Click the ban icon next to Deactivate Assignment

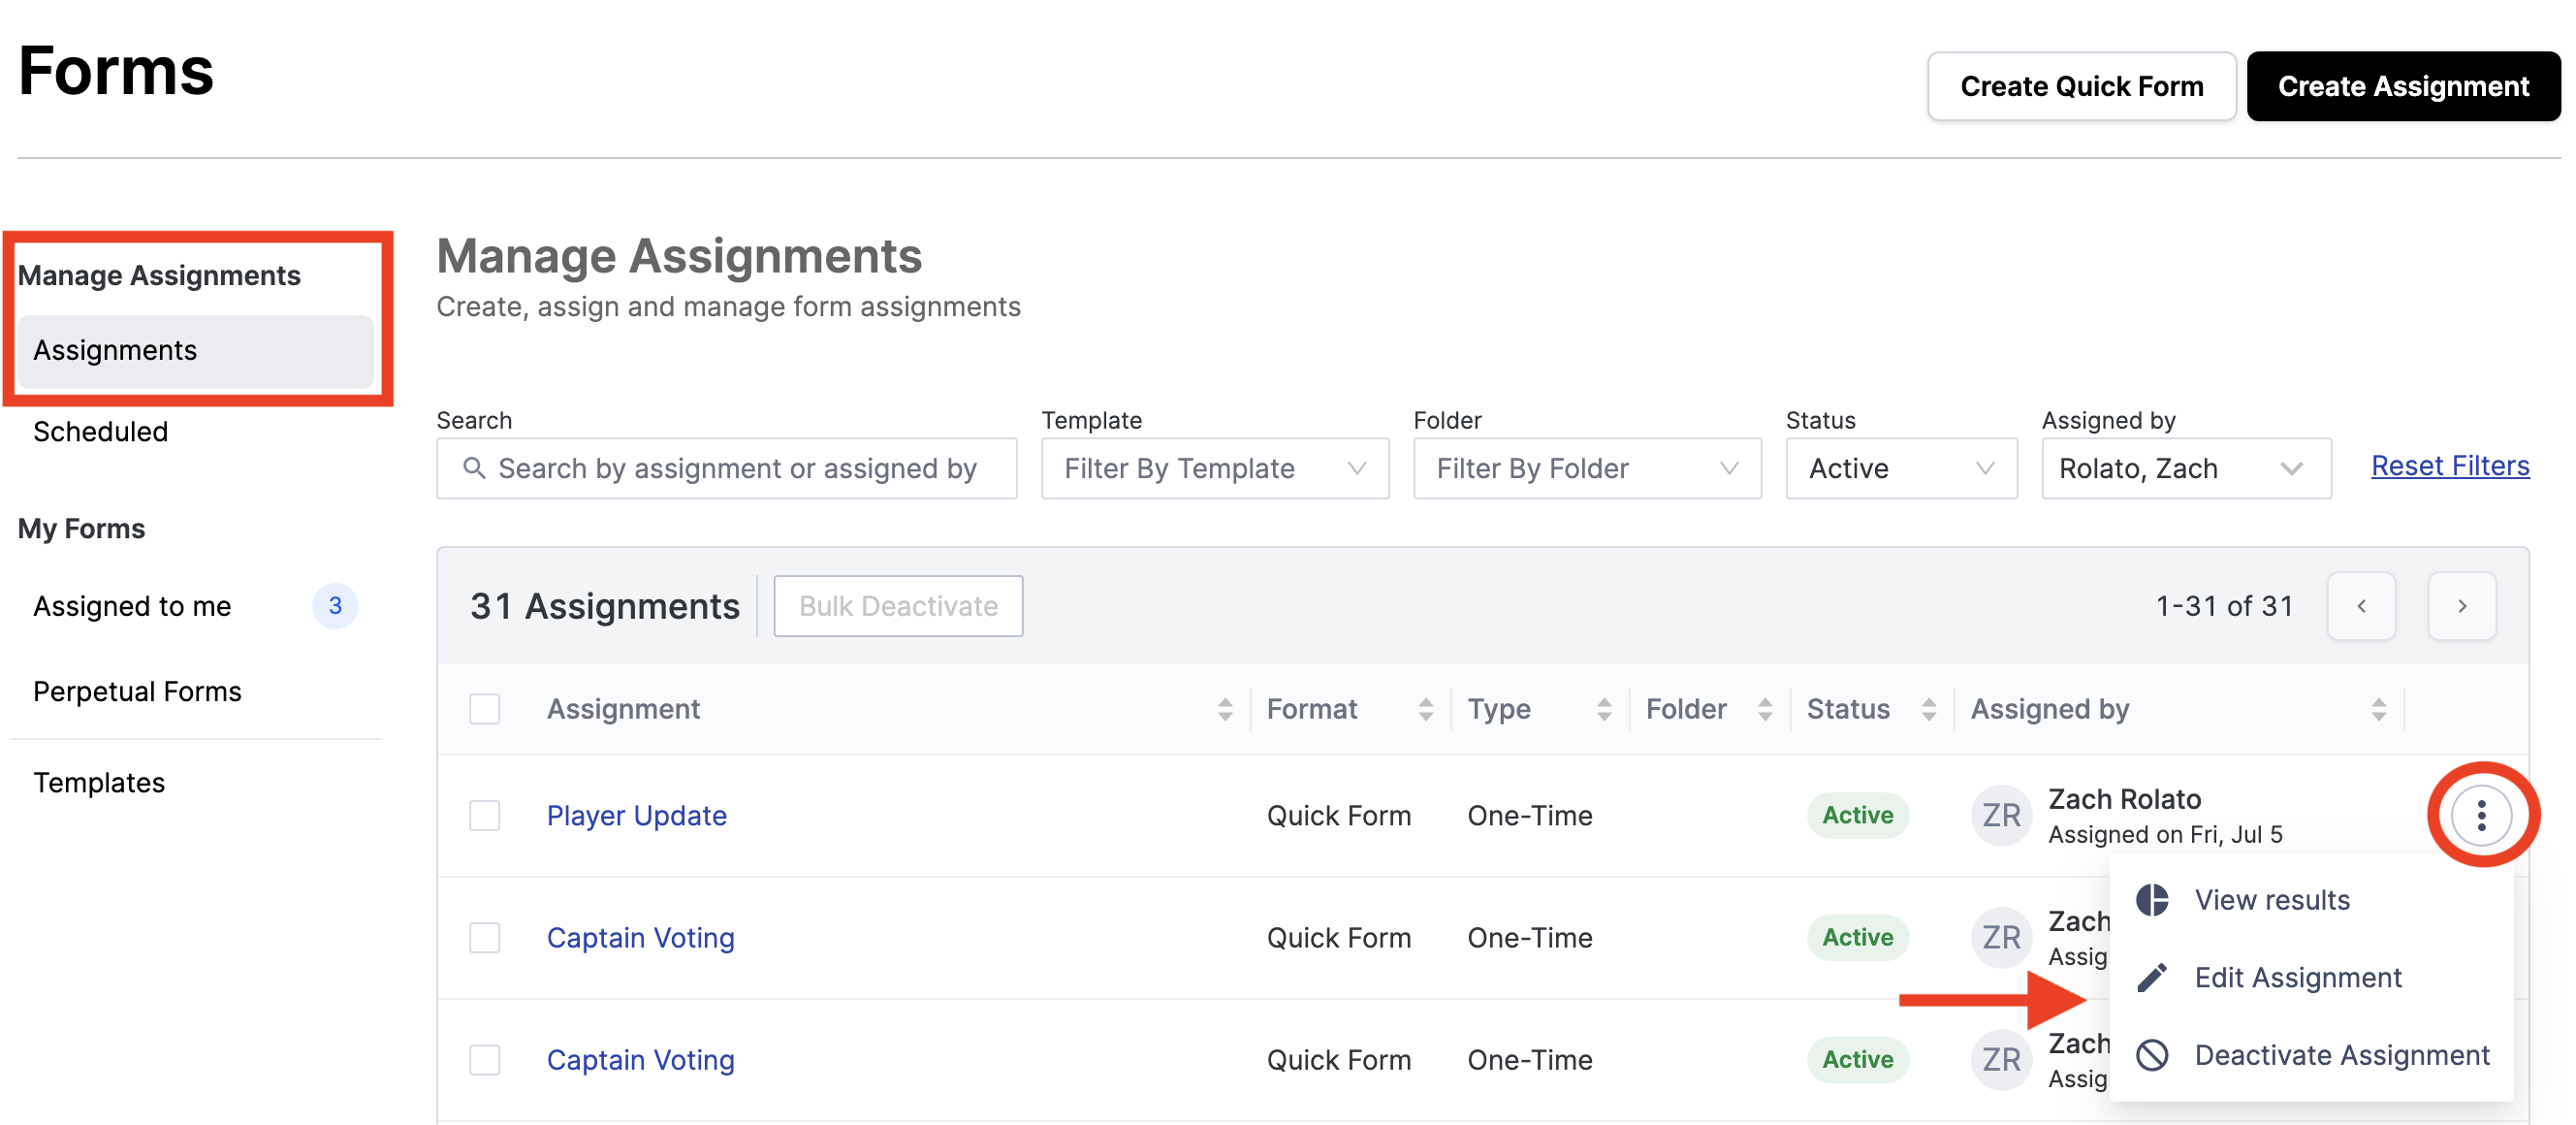pos(2152,1055)
